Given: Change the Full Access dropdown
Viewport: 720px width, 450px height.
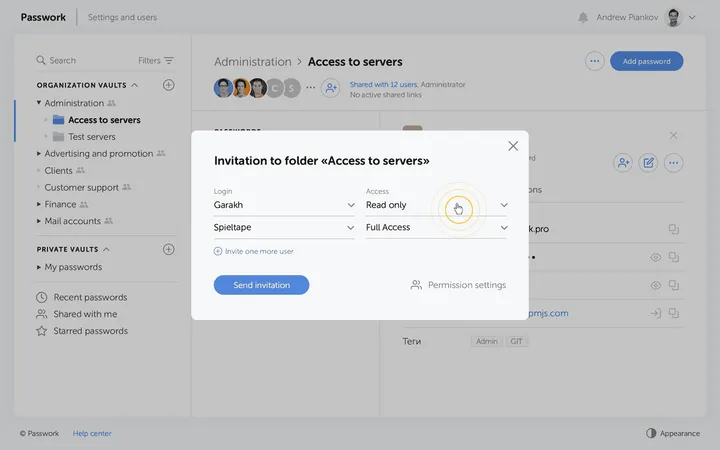Looking at the screenshot, I should pyautogui.click(x=437, y=227).
